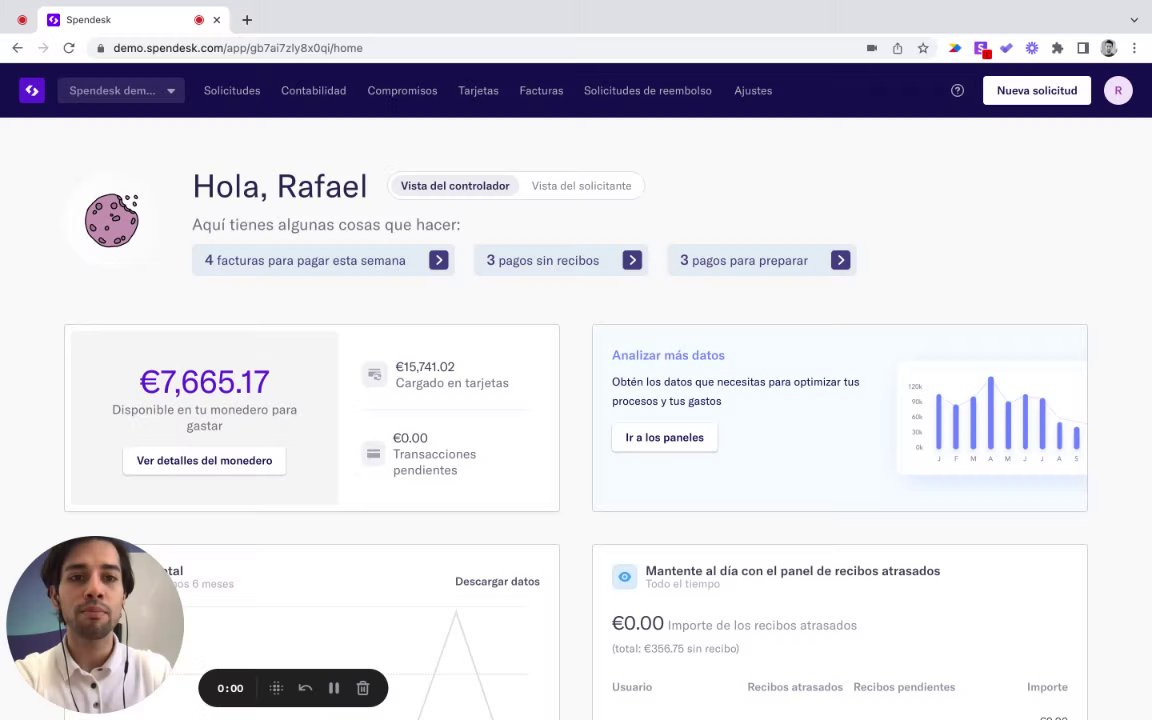The width and height of the screenshot is (1152, 720).
Task: Click Ver detalles del monedero
Action: pyautogui.click(x=204, y=461)
